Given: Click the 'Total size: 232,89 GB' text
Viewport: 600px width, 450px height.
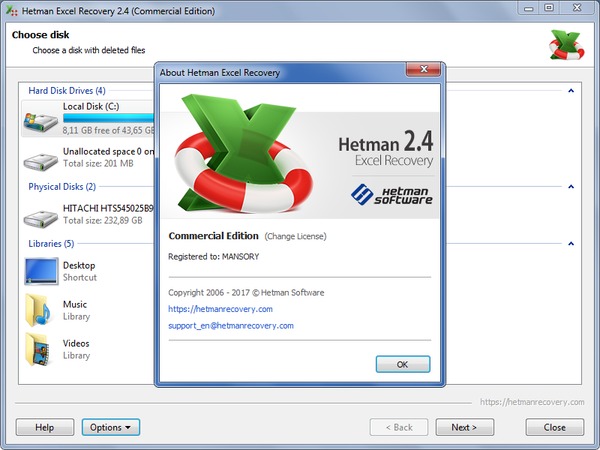Looking at the screenshot, I should 103,220.
